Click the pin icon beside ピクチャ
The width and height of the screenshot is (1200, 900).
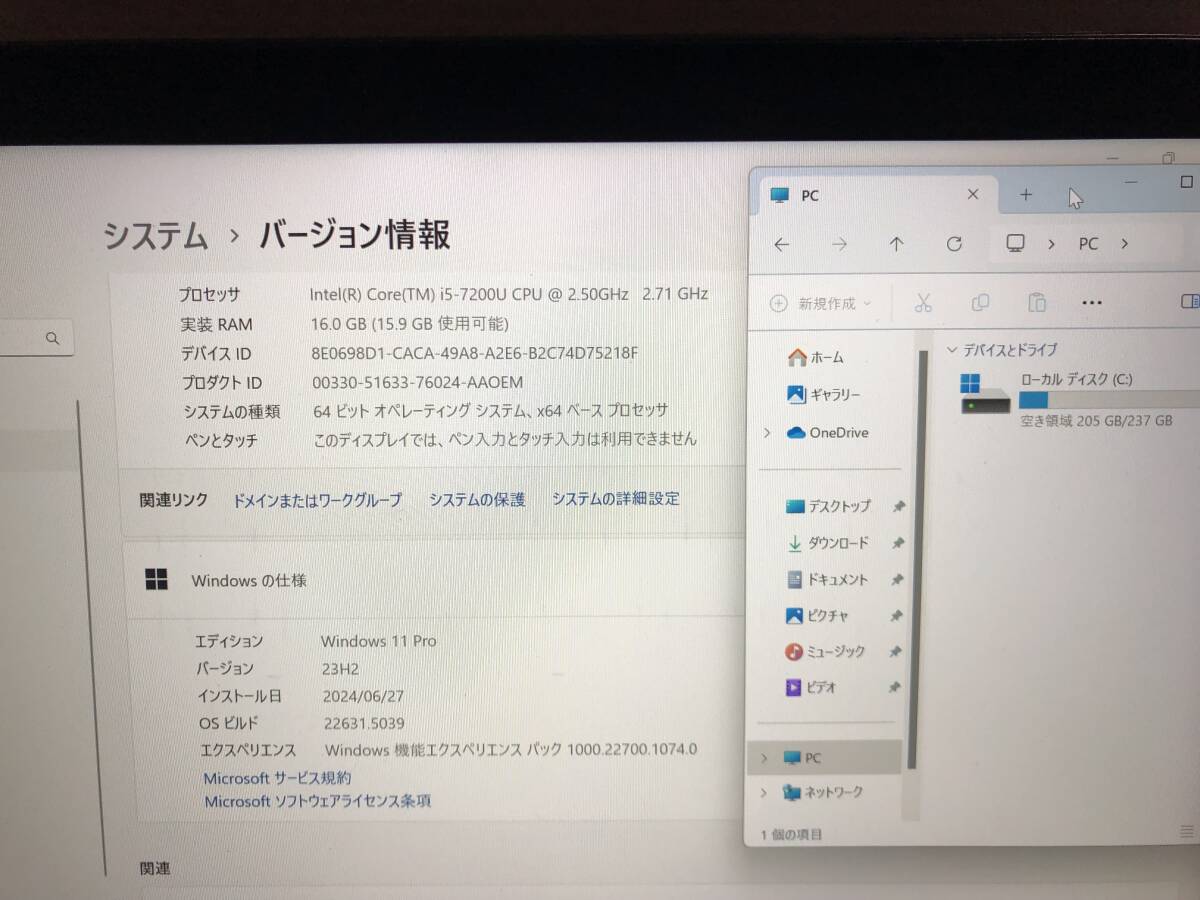click(x=897, y=616)
